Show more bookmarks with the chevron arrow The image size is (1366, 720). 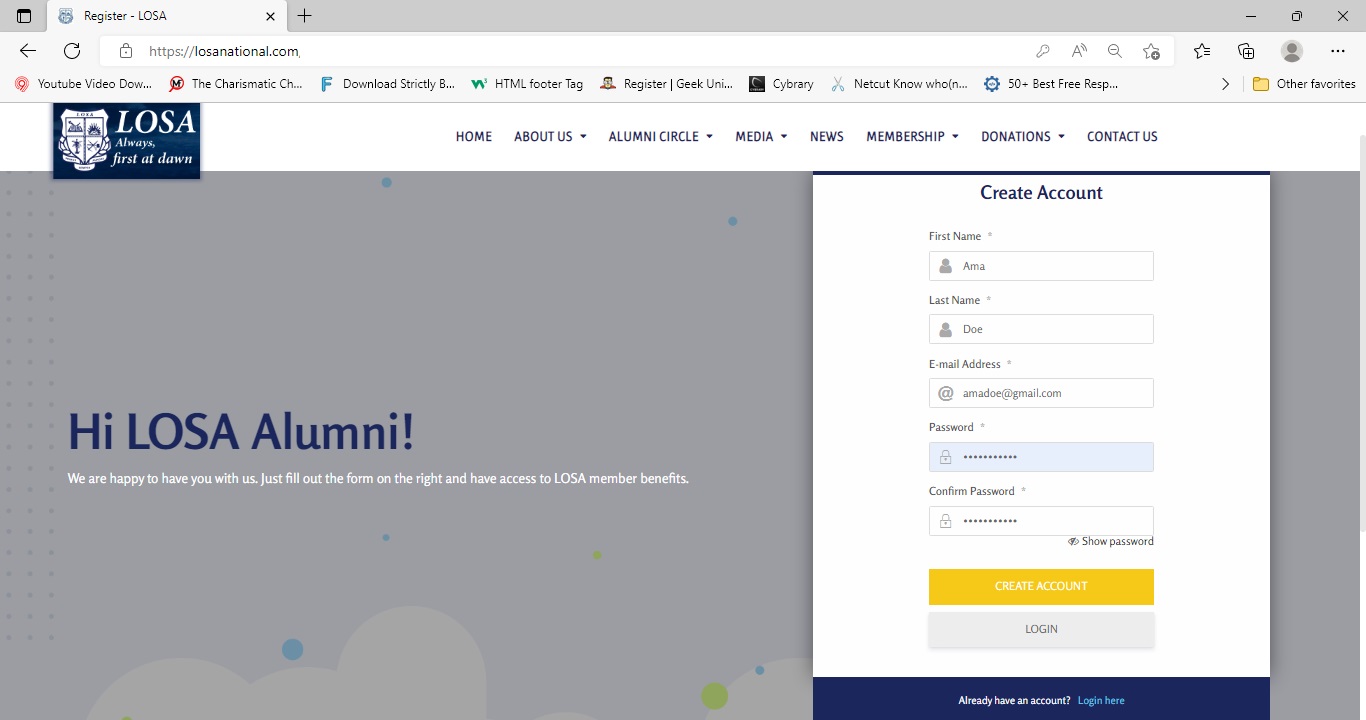[x=1226, y=84]
